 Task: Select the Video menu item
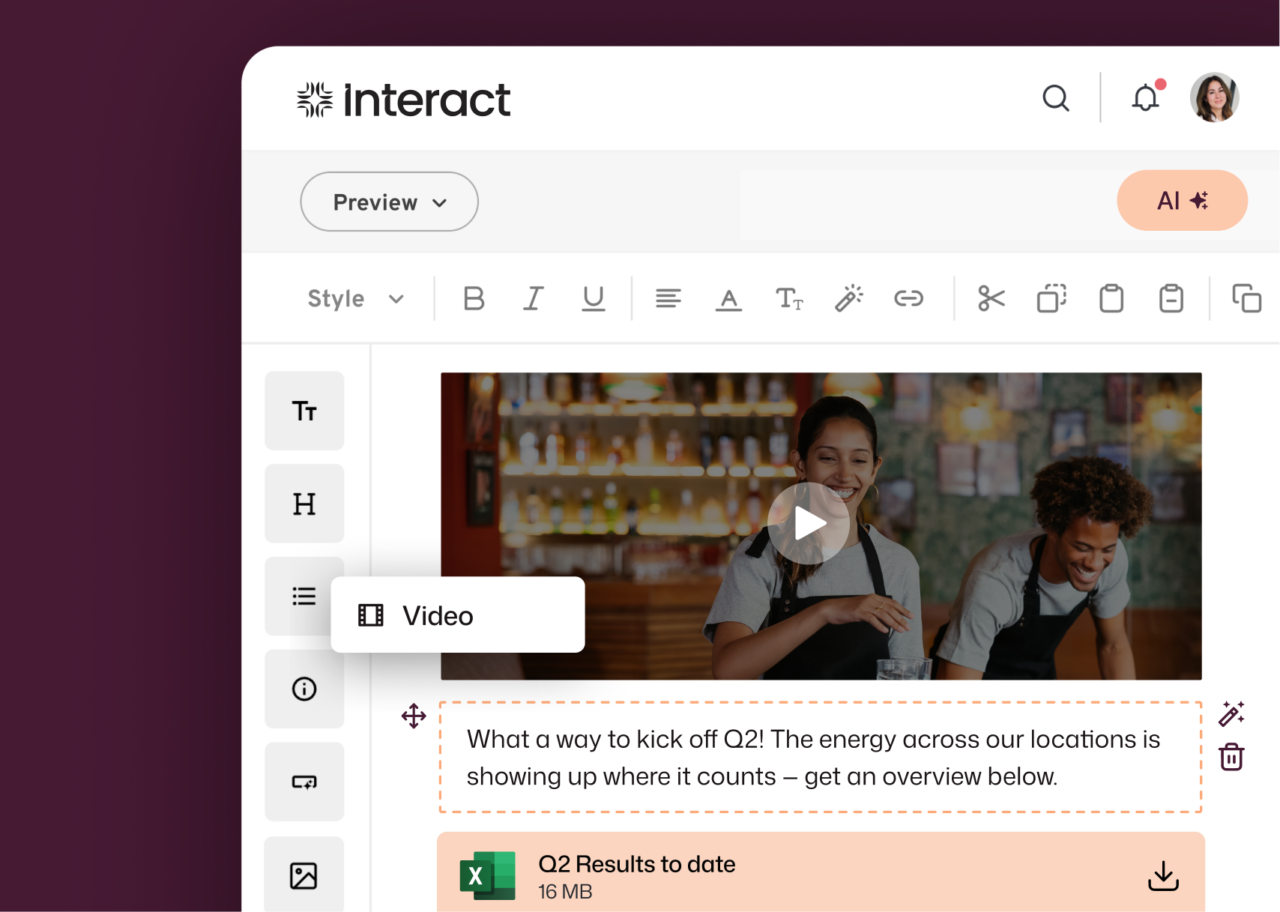coord(458,615)
